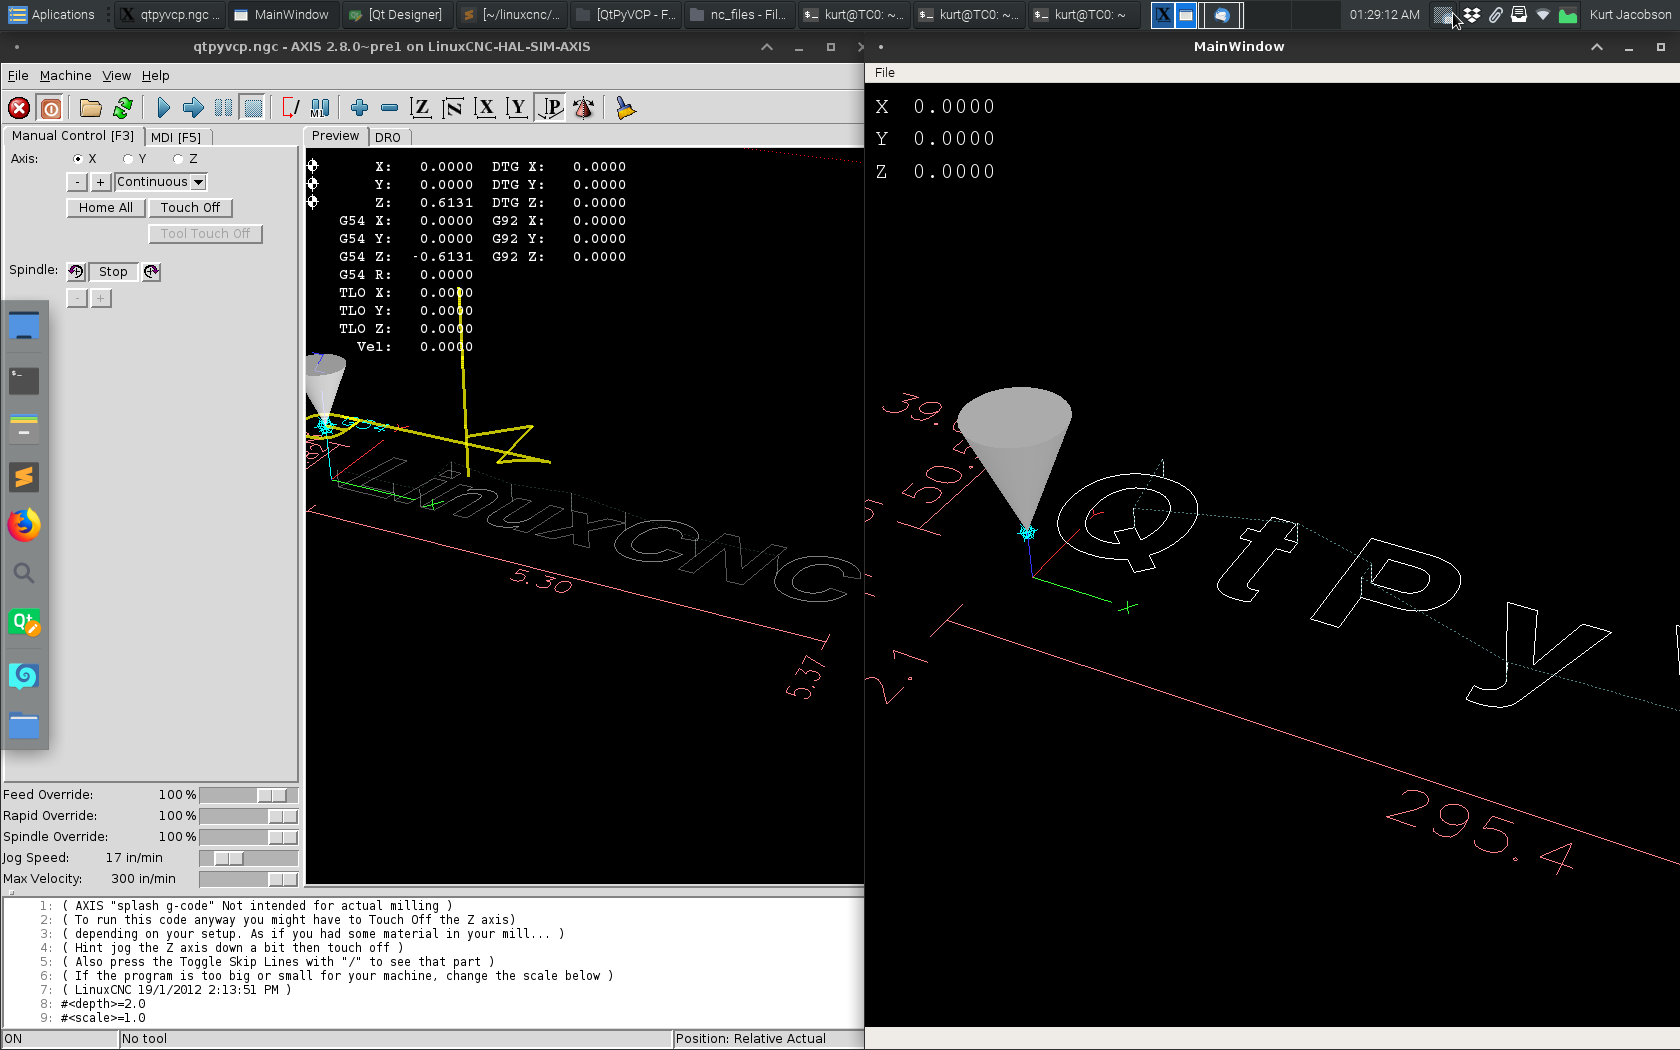Open Dropbox from the system tray
The image size is (1680, 1050).
pos(1471,15)
